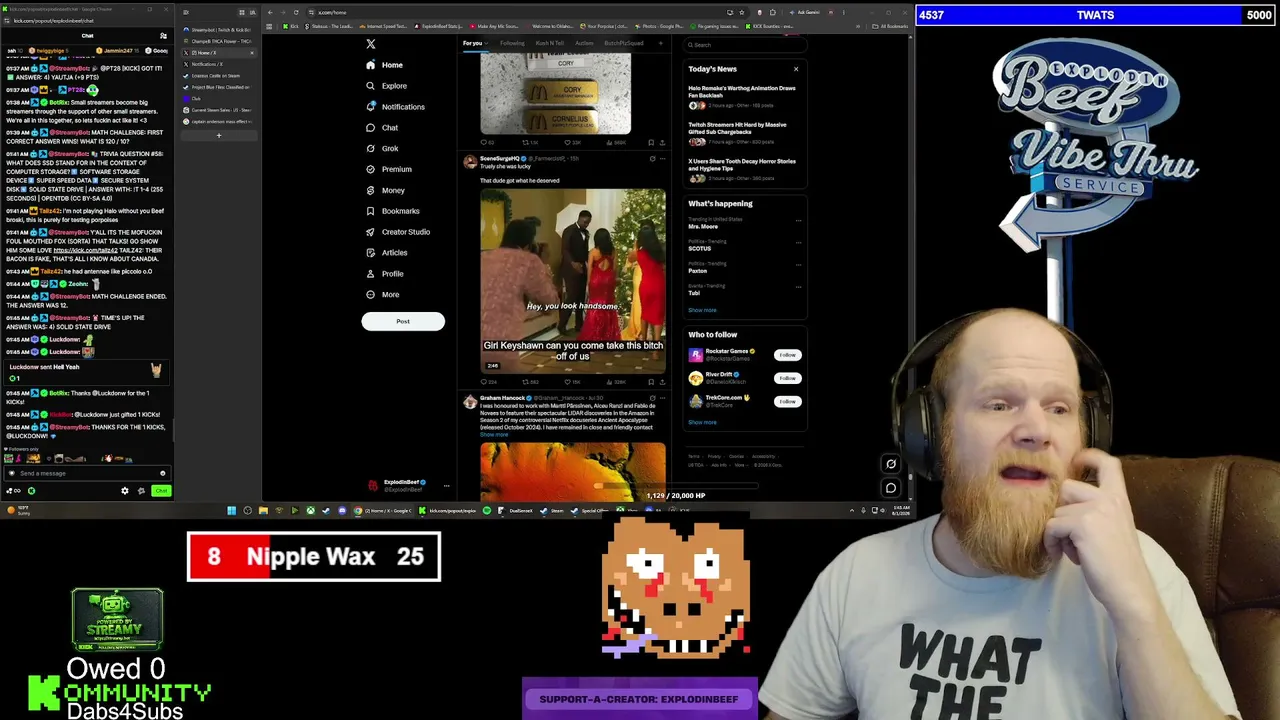
Task: Open options for the Mrs. Moore trend
Action: coord(797,221)
